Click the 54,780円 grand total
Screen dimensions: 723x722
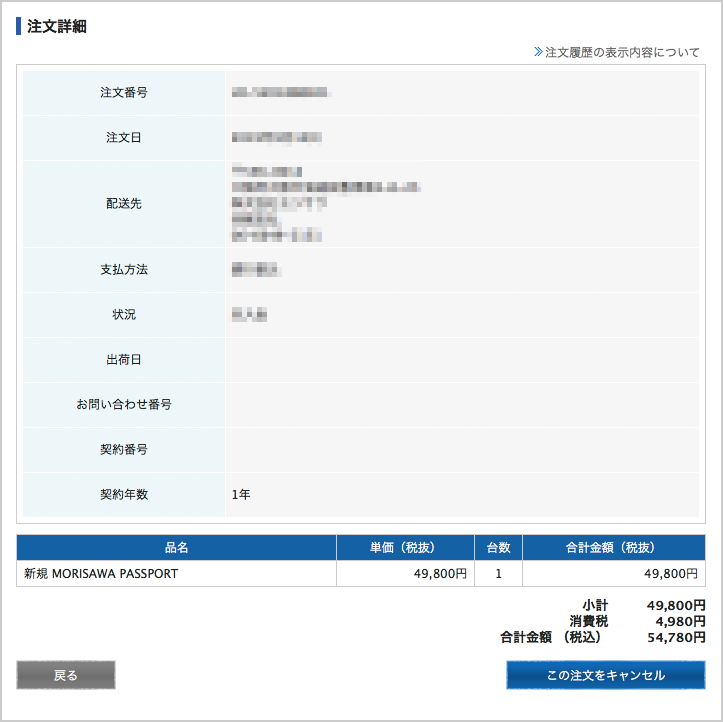tap(676, 637)
